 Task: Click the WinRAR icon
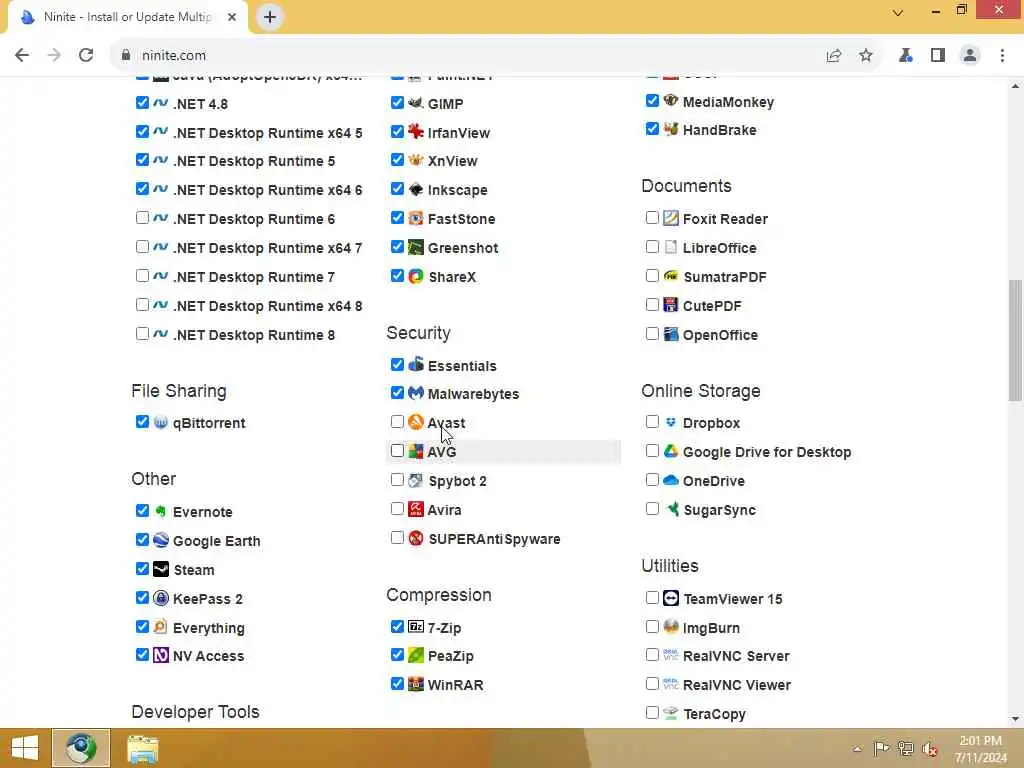(416, 684)
